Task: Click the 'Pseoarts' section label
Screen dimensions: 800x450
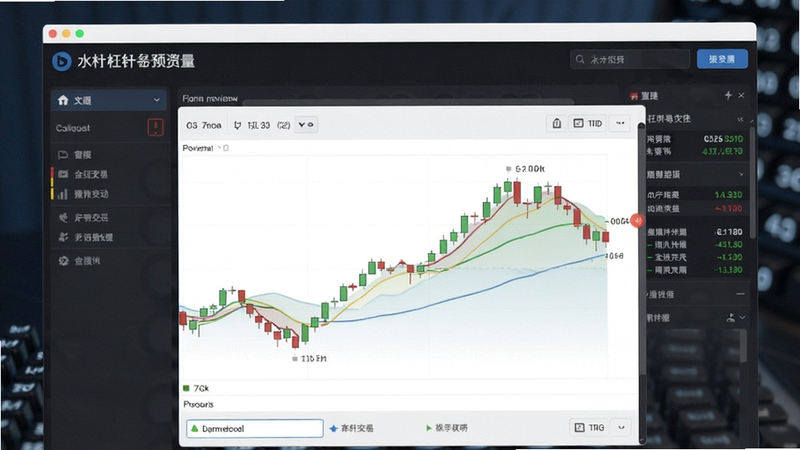Action: pos(198,404)
